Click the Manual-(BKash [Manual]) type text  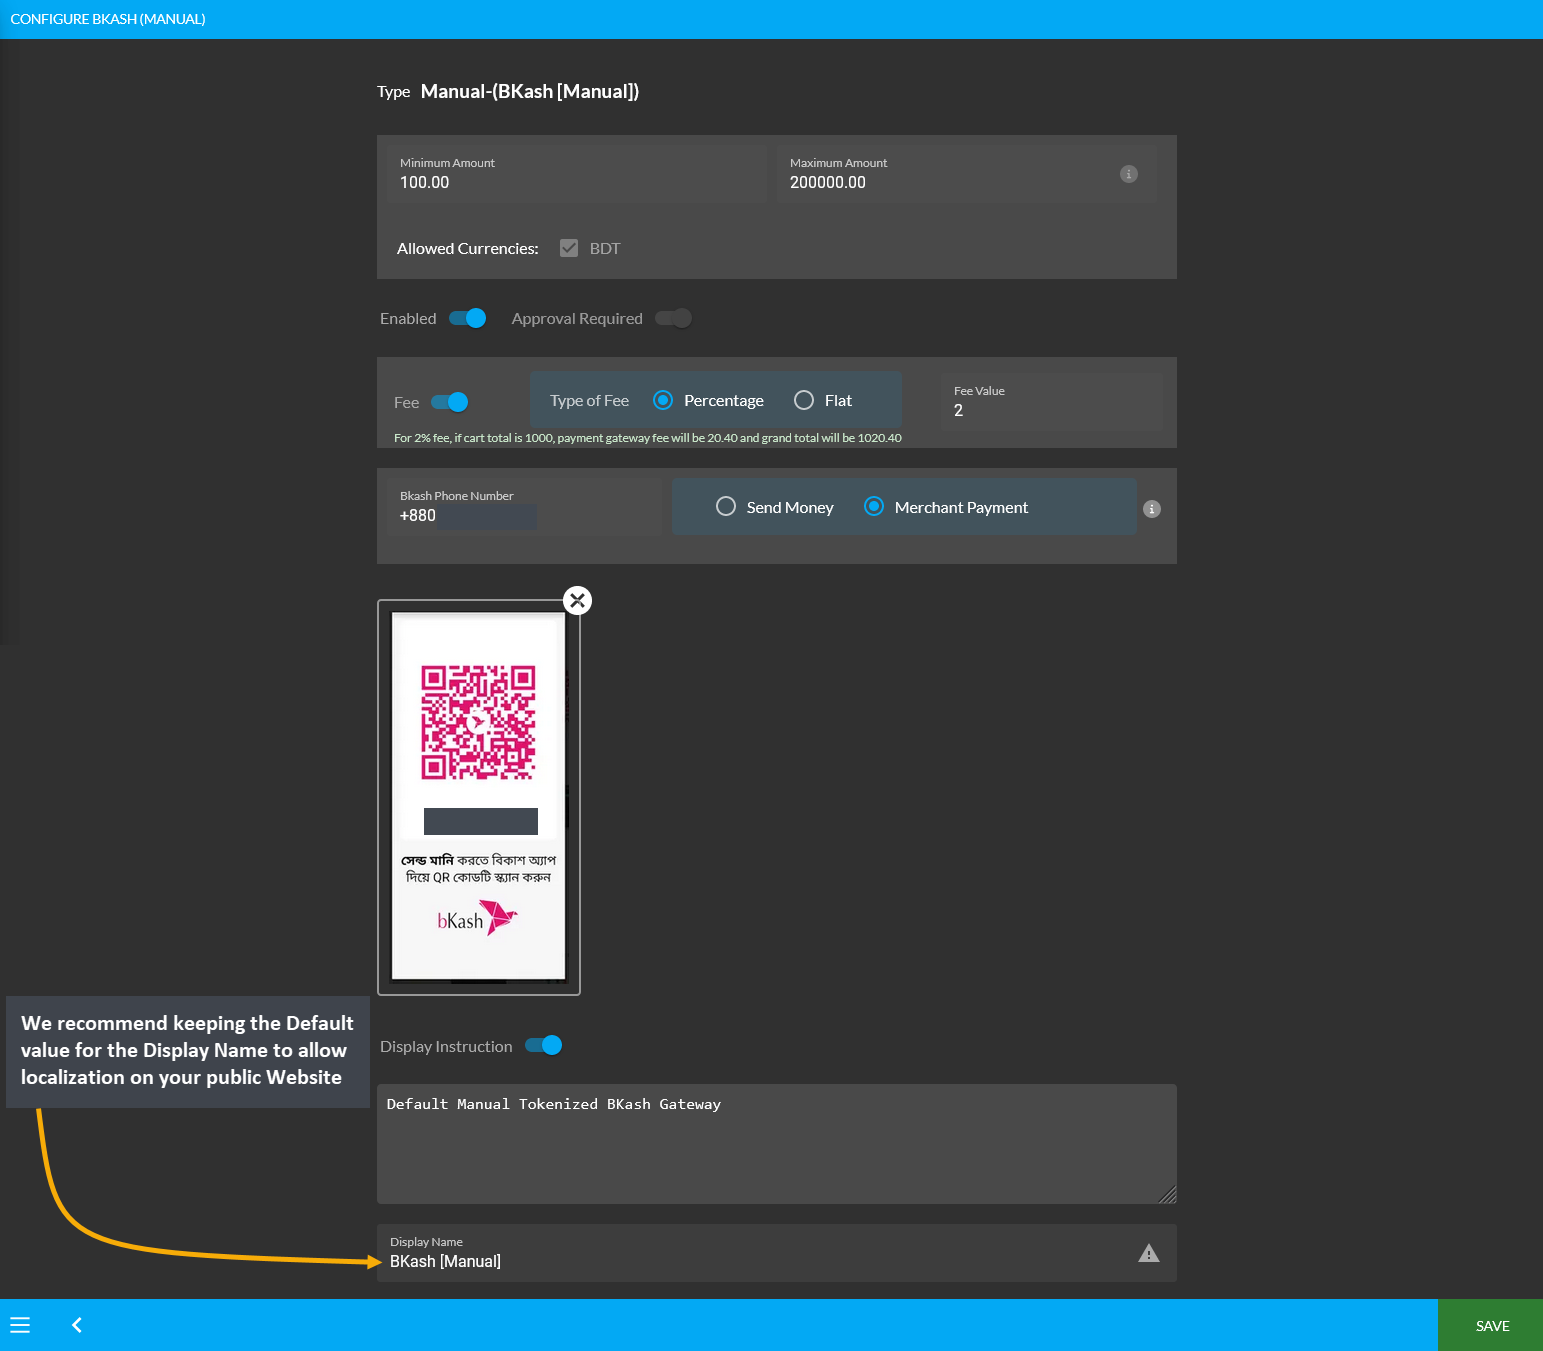[x=530, y=91]
